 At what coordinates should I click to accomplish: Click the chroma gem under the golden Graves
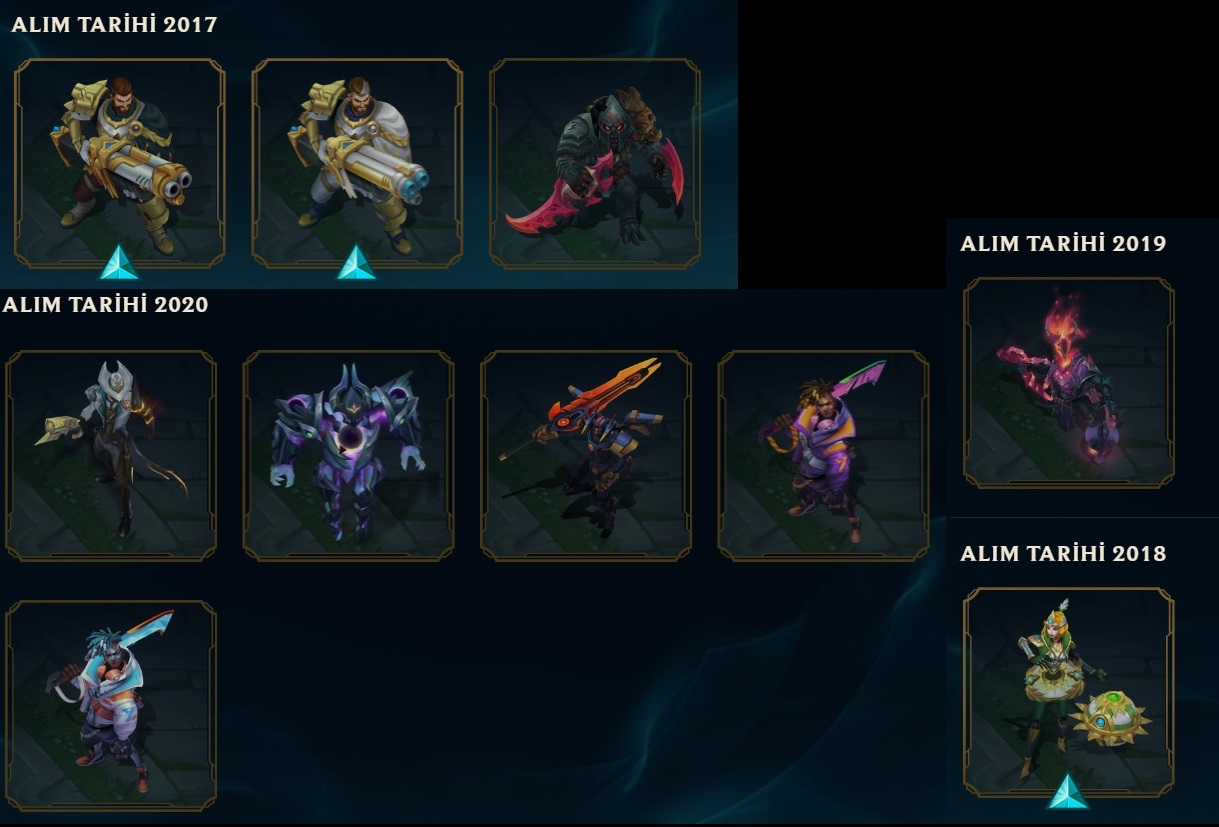(x=119, y=262)
